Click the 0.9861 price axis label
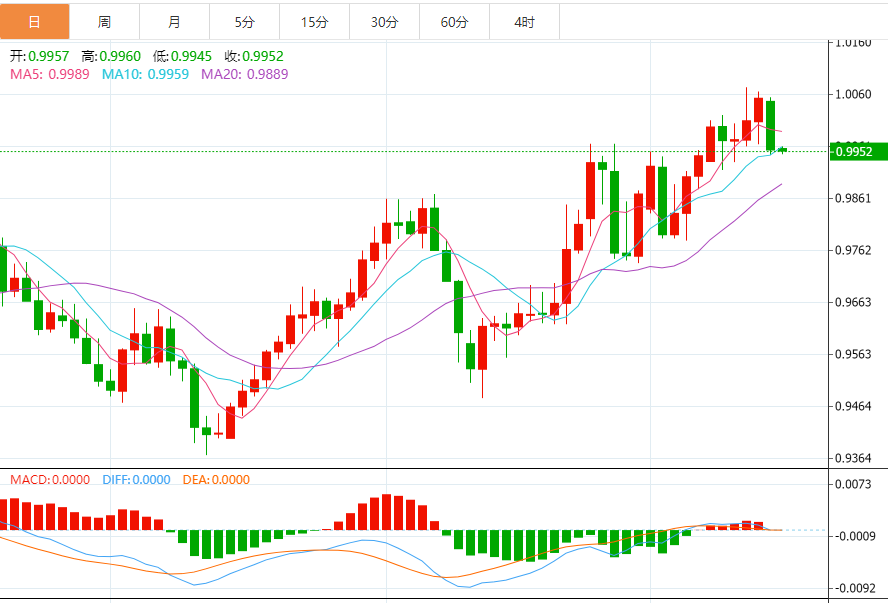This screenshot has height=603, width=888. point(853,198)
